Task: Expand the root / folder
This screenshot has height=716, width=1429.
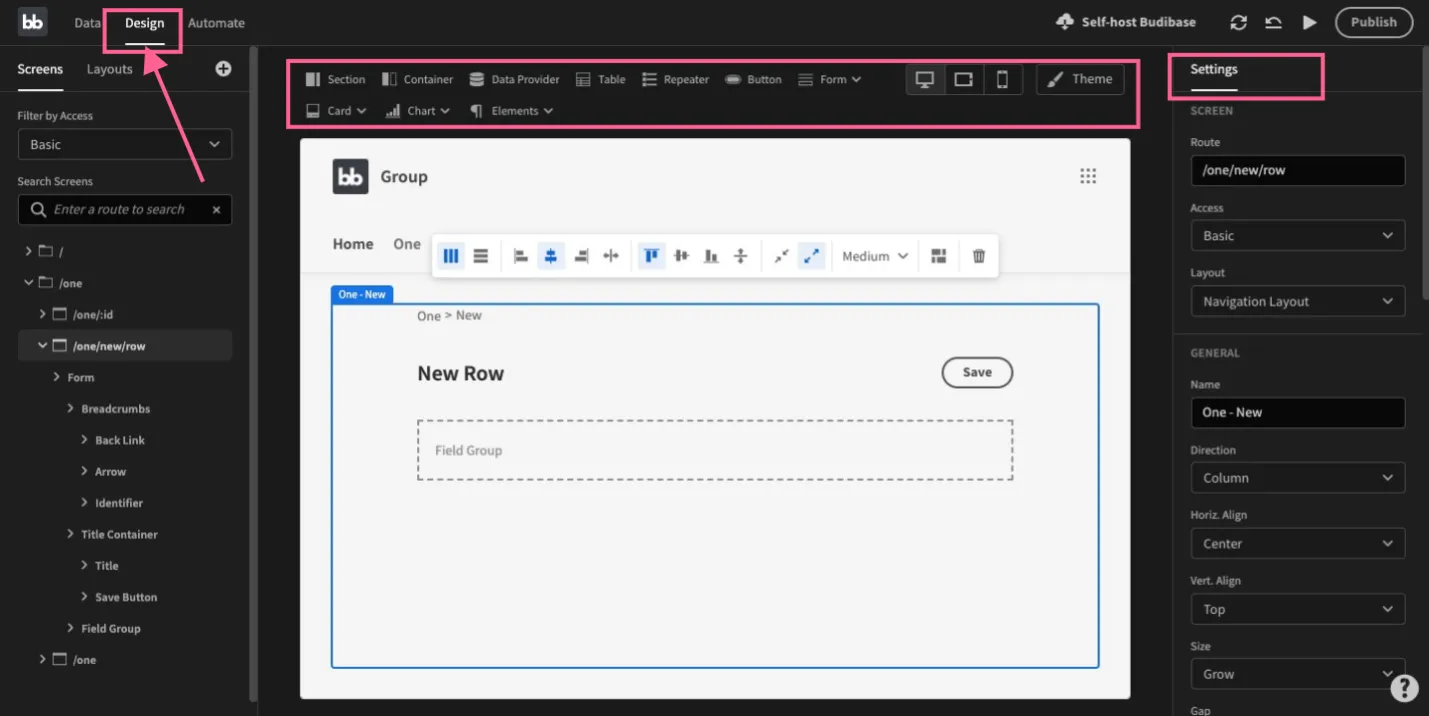Action: [29, 251]
